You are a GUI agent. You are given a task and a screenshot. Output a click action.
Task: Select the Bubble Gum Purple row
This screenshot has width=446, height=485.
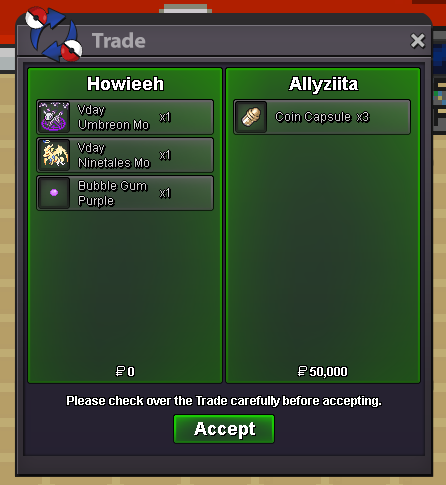coord(125,193)
